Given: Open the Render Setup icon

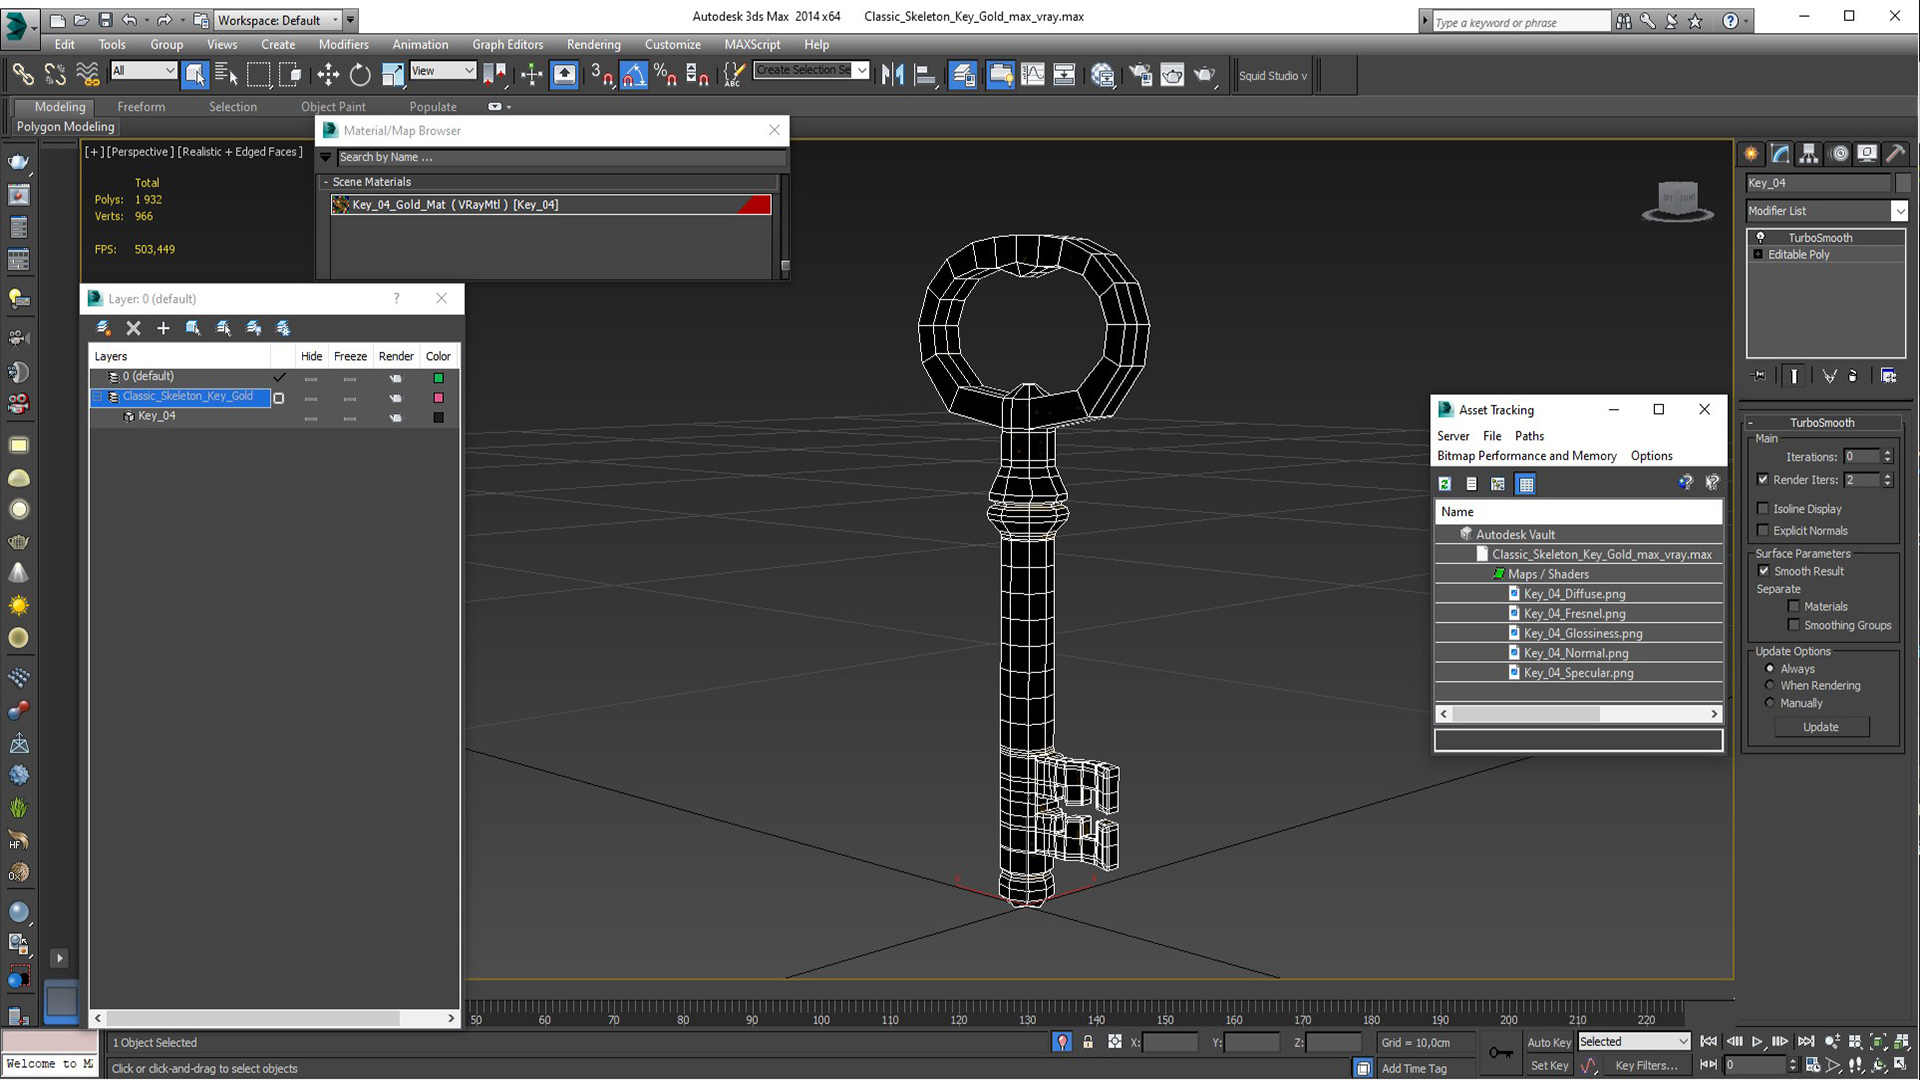Looking at the screenshot, I should point(1140,75).
